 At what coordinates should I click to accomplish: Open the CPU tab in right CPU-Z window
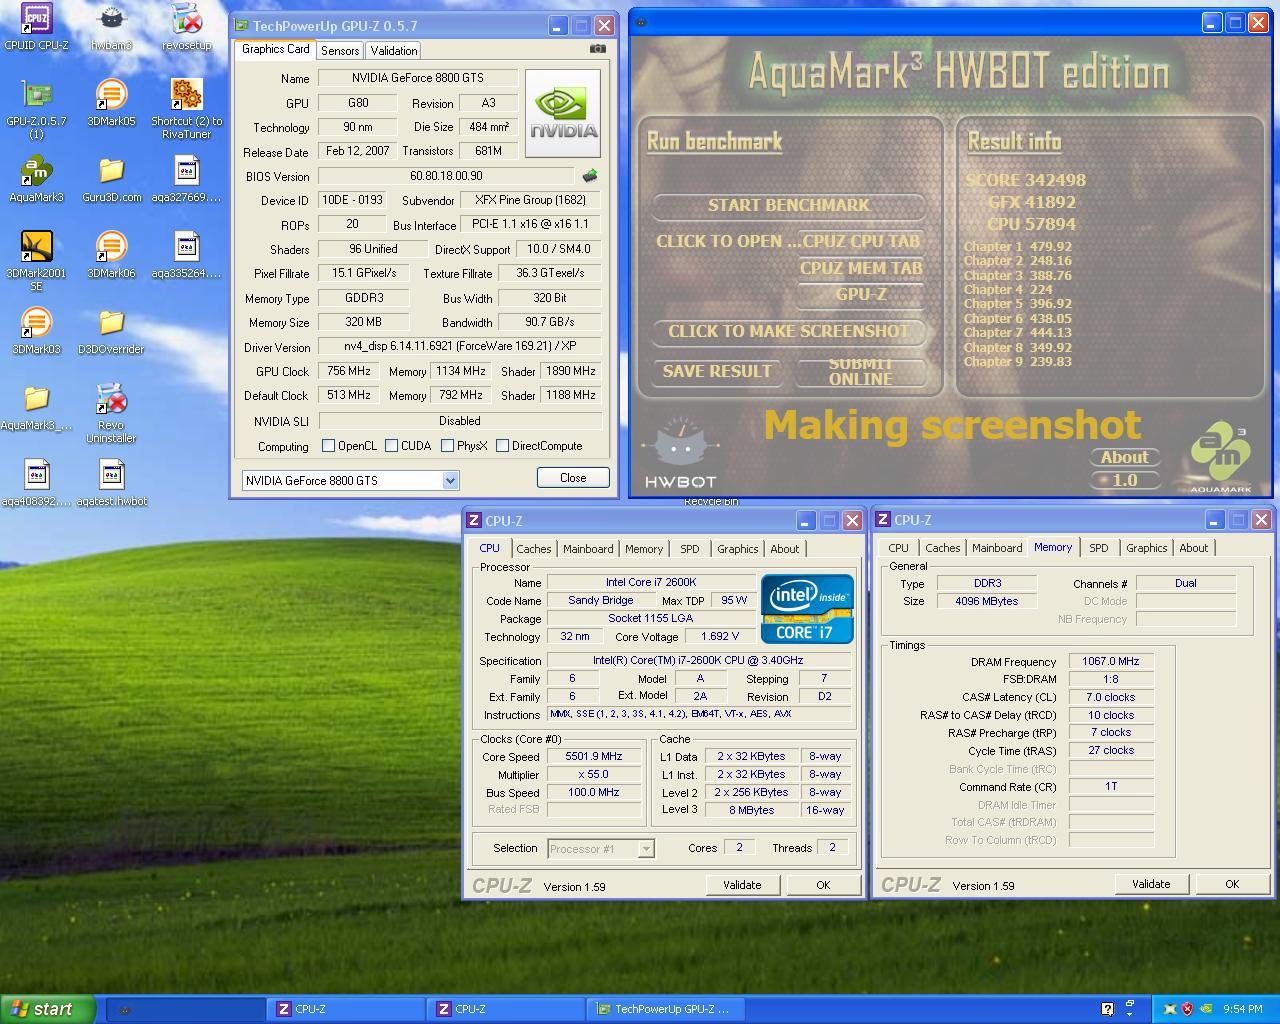coord(899,548)
